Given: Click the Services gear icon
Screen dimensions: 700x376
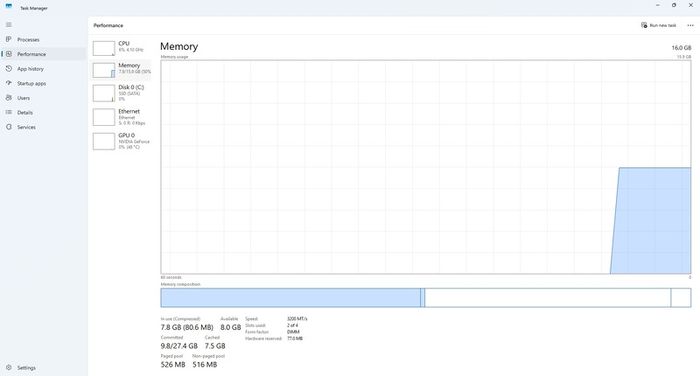Looking at the screenshot, I should click(x=8, y=127).
